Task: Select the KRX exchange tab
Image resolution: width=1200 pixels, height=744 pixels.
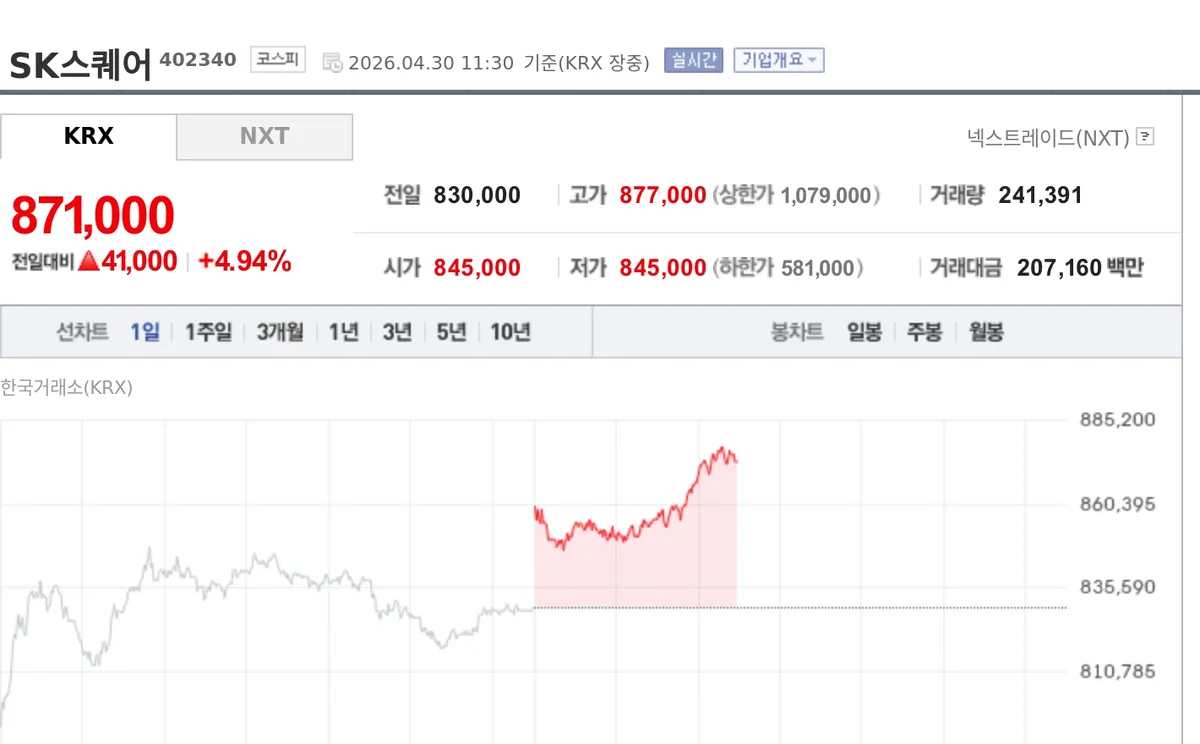Action: pos(89,136)
